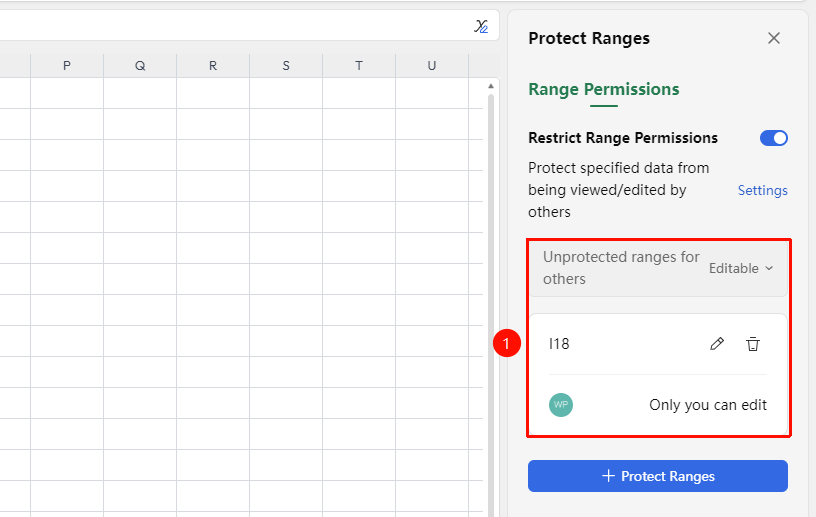This screenshot has width=816, height=517.
Task: Select column U header
Action: 431,66
